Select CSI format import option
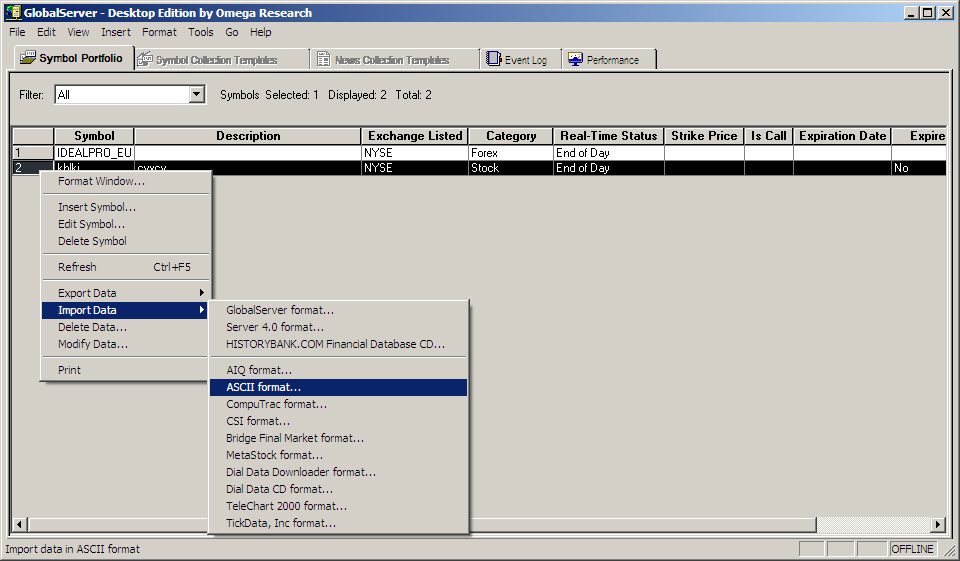 [339, 421]
